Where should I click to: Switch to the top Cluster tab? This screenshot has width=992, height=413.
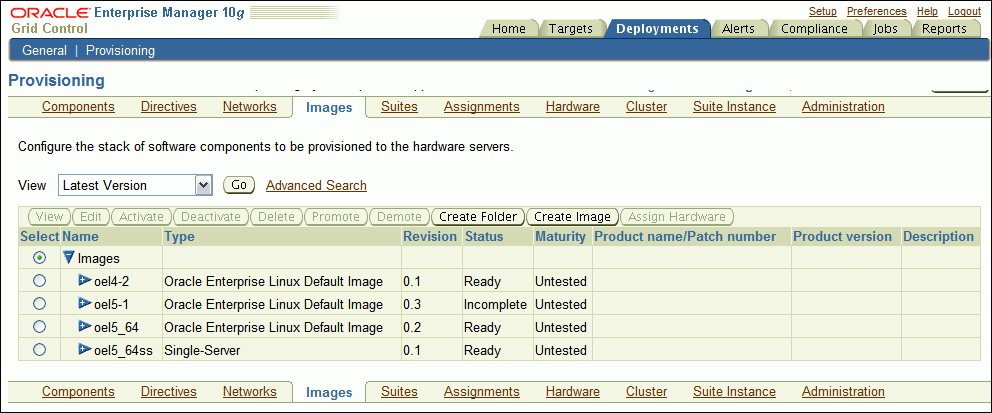point(647,106)
